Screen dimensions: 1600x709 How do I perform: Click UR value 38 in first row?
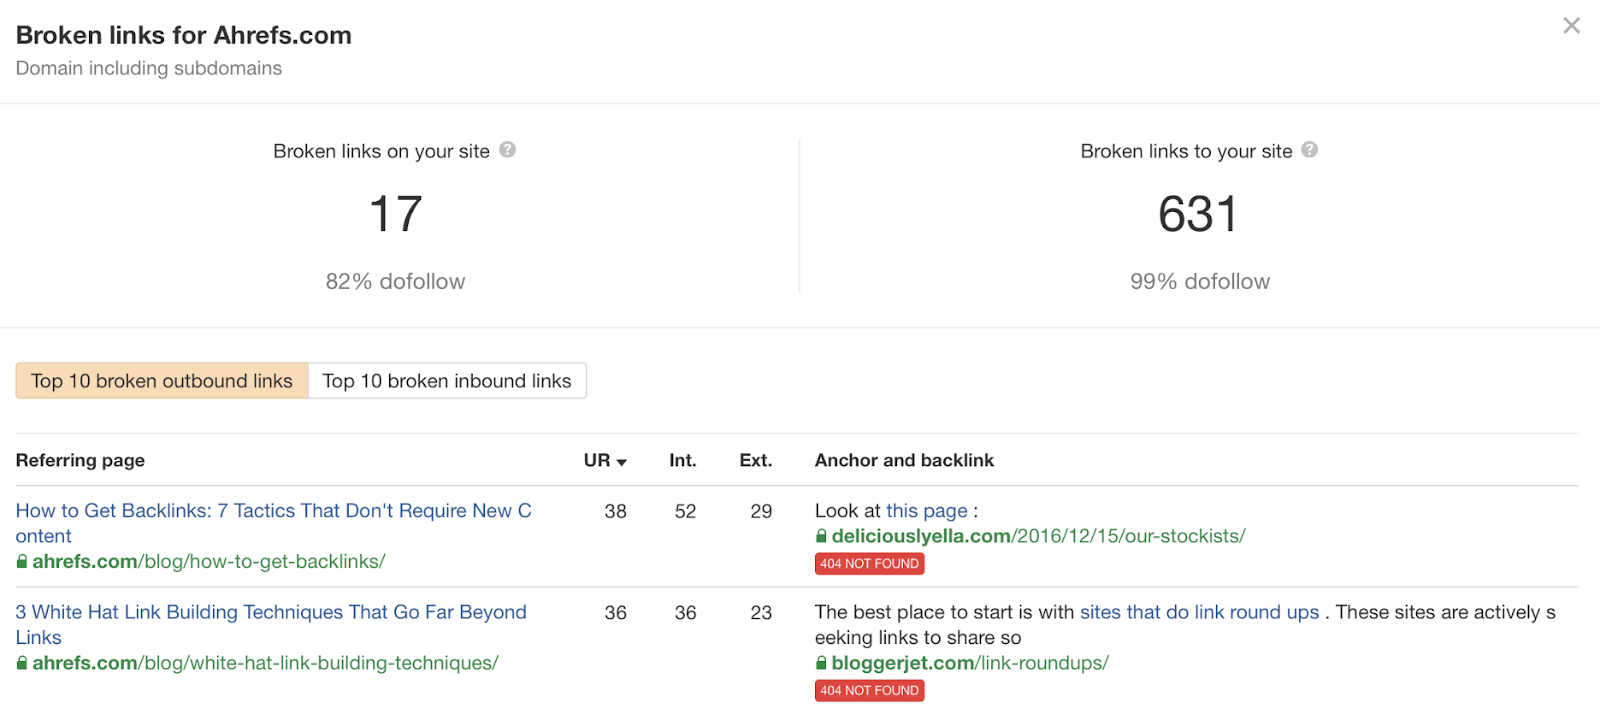click(616, 512)
